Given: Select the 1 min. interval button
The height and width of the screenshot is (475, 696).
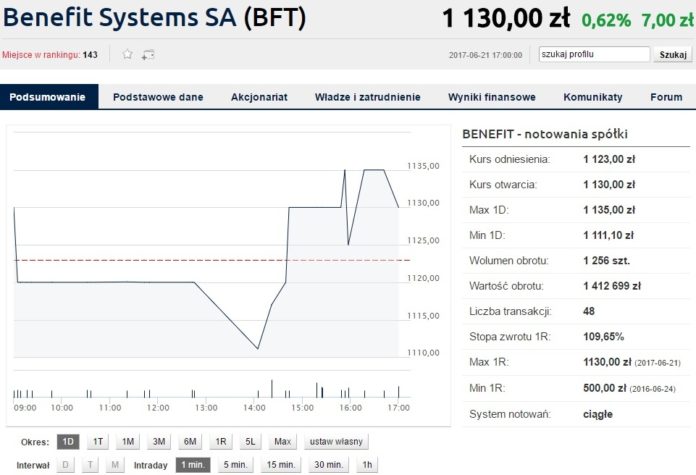Looking at the screenshot, I should [x=193, y=465].
